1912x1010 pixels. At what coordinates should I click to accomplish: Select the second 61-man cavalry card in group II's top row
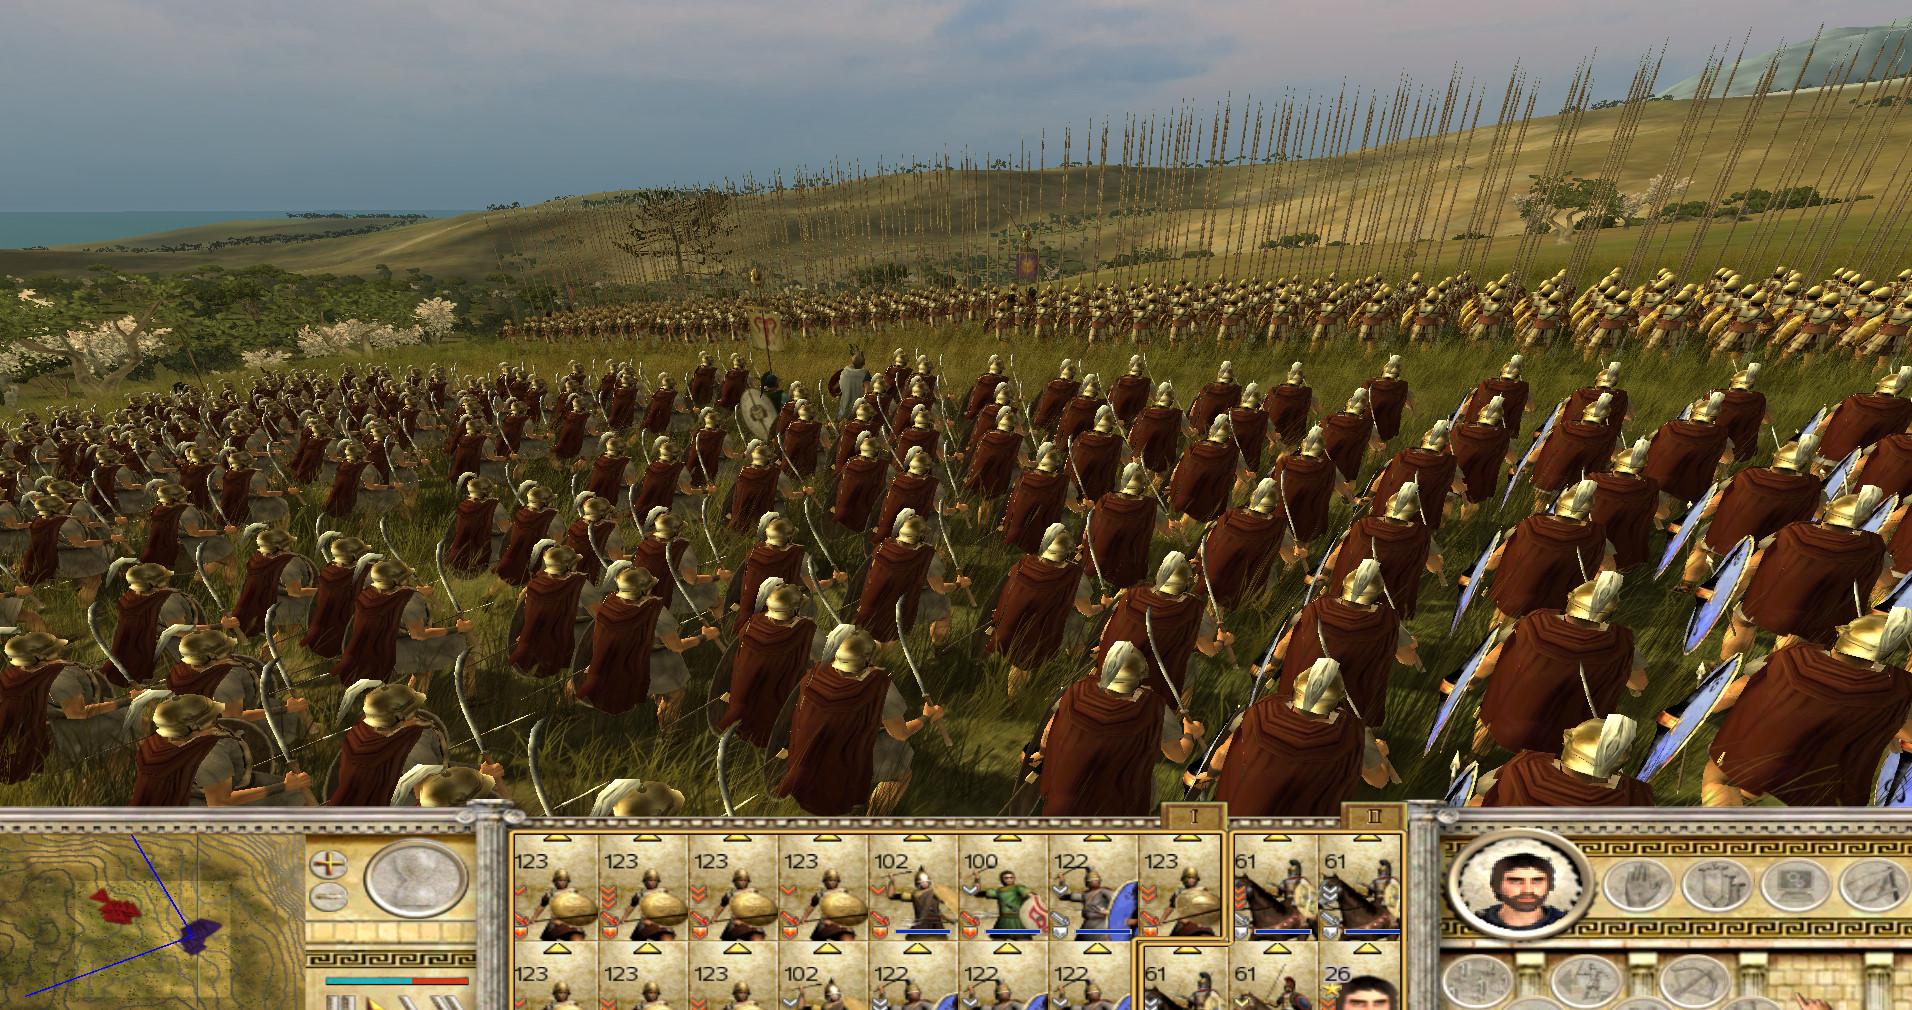1361,888
